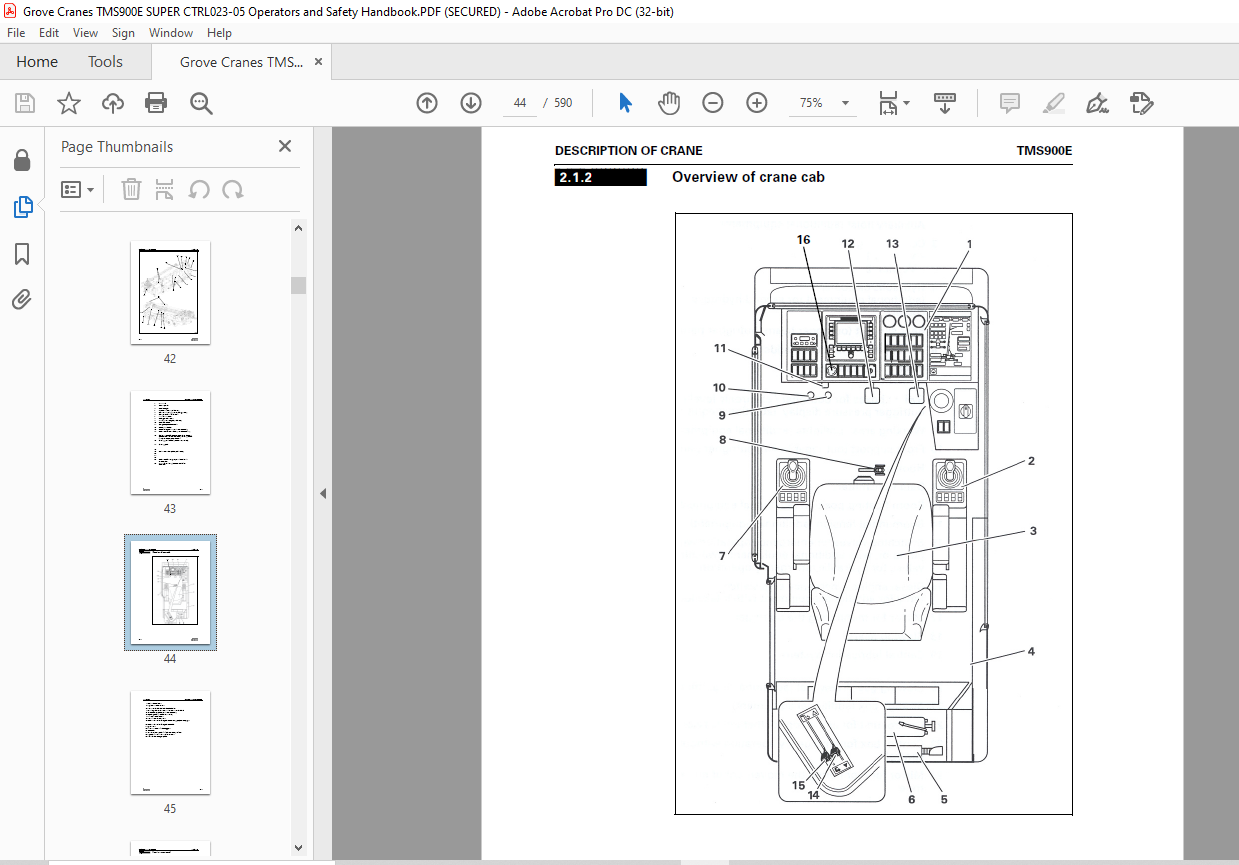This screenshot has height=865, width=1239.
Task: Open the find text search tool
Action: [x=201, y=103]
